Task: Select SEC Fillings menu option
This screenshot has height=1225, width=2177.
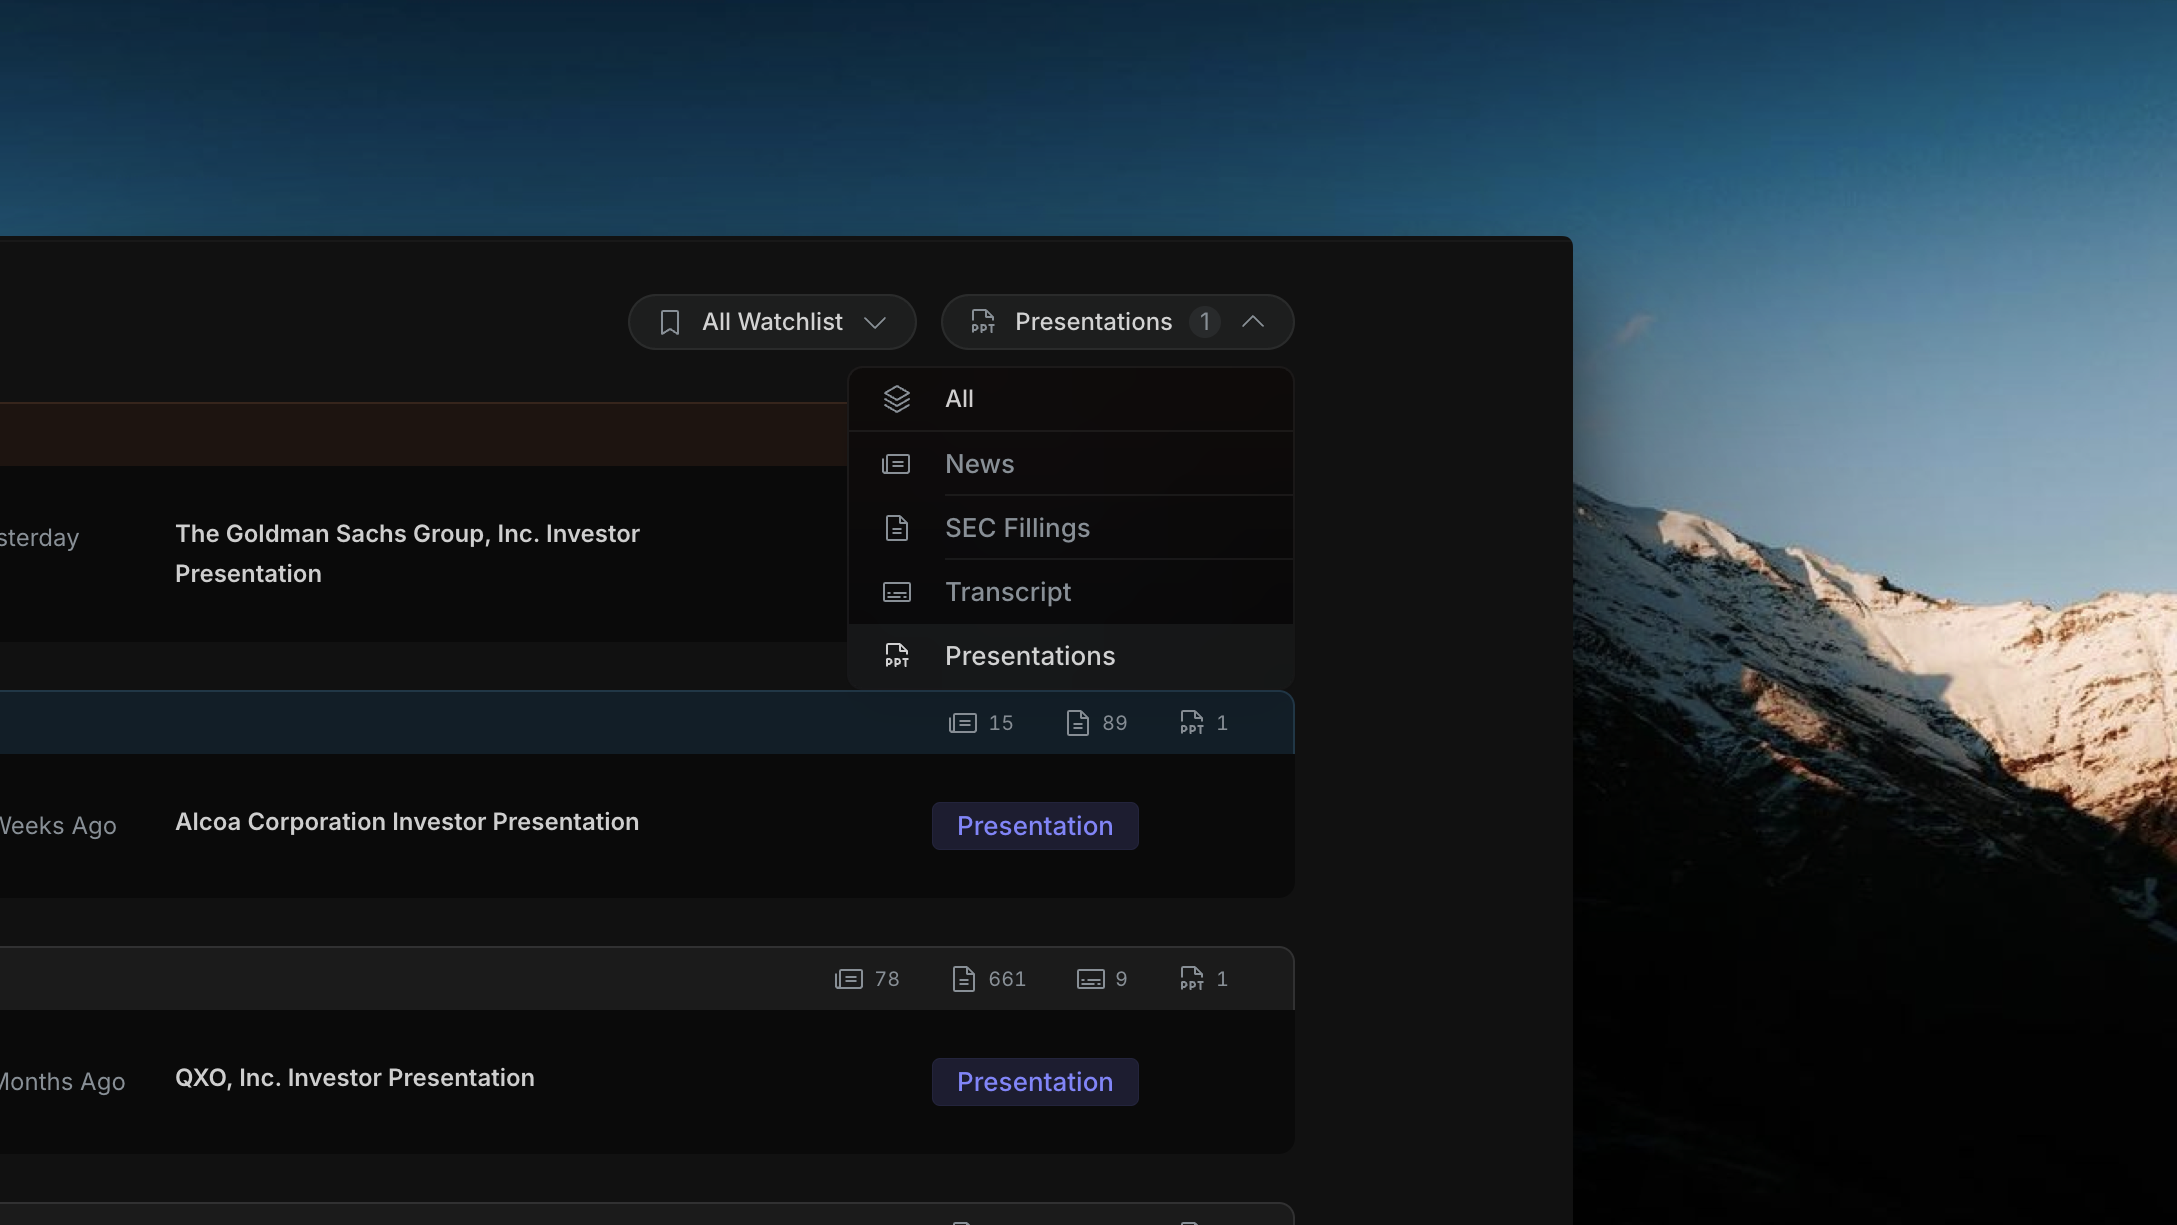Action: tap(1070, 528)
